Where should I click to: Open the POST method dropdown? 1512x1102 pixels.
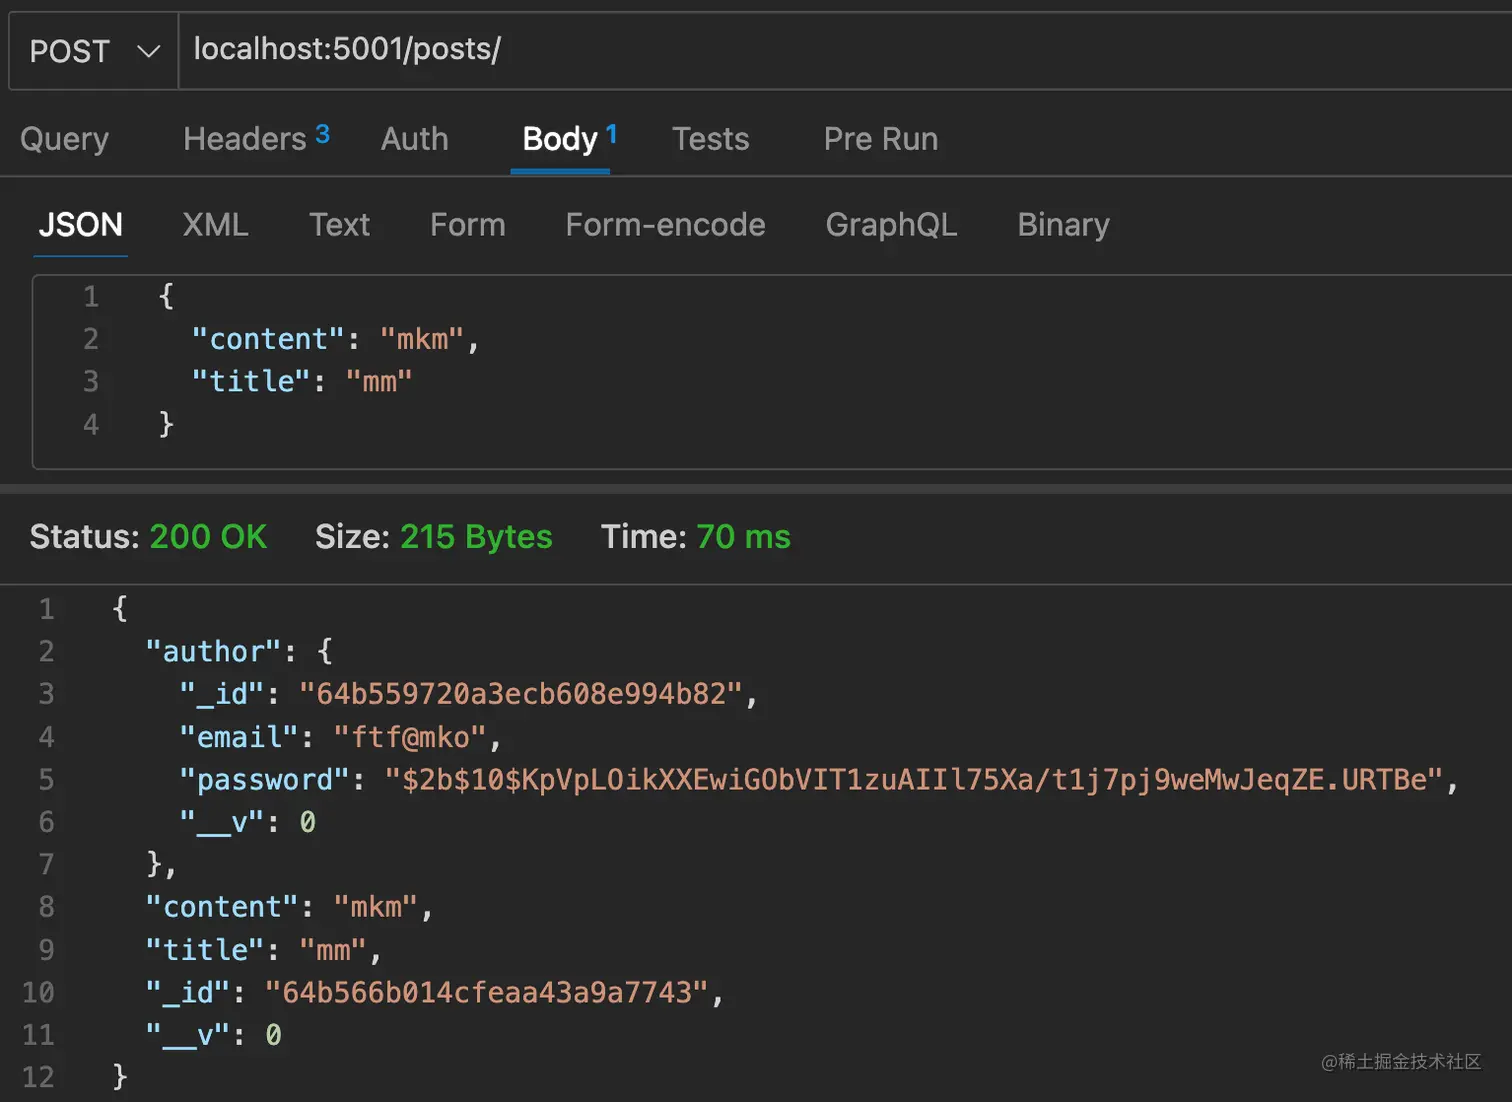(94, 51)
